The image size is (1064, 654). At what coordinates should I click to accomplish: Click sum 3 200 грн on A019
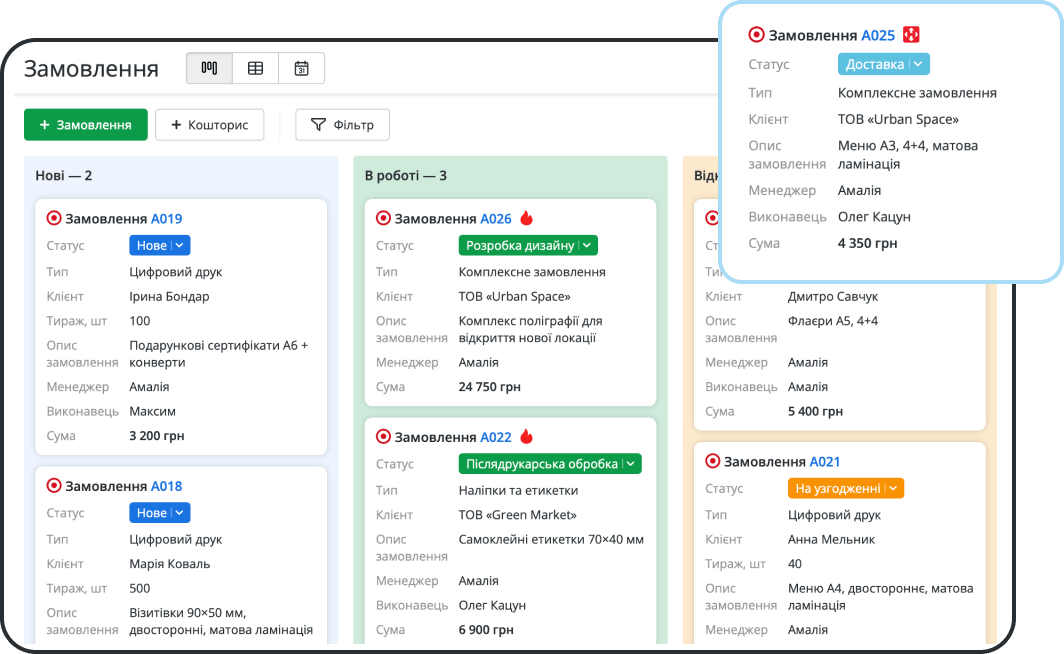(157, 436)
